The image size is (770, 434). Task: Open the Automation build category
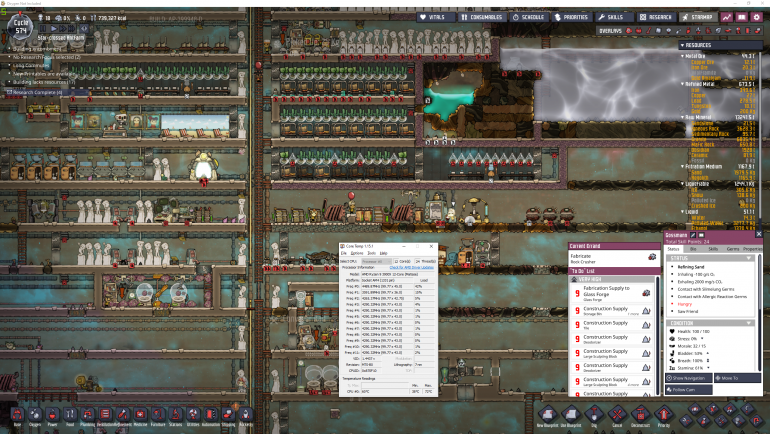click(211, 416)
